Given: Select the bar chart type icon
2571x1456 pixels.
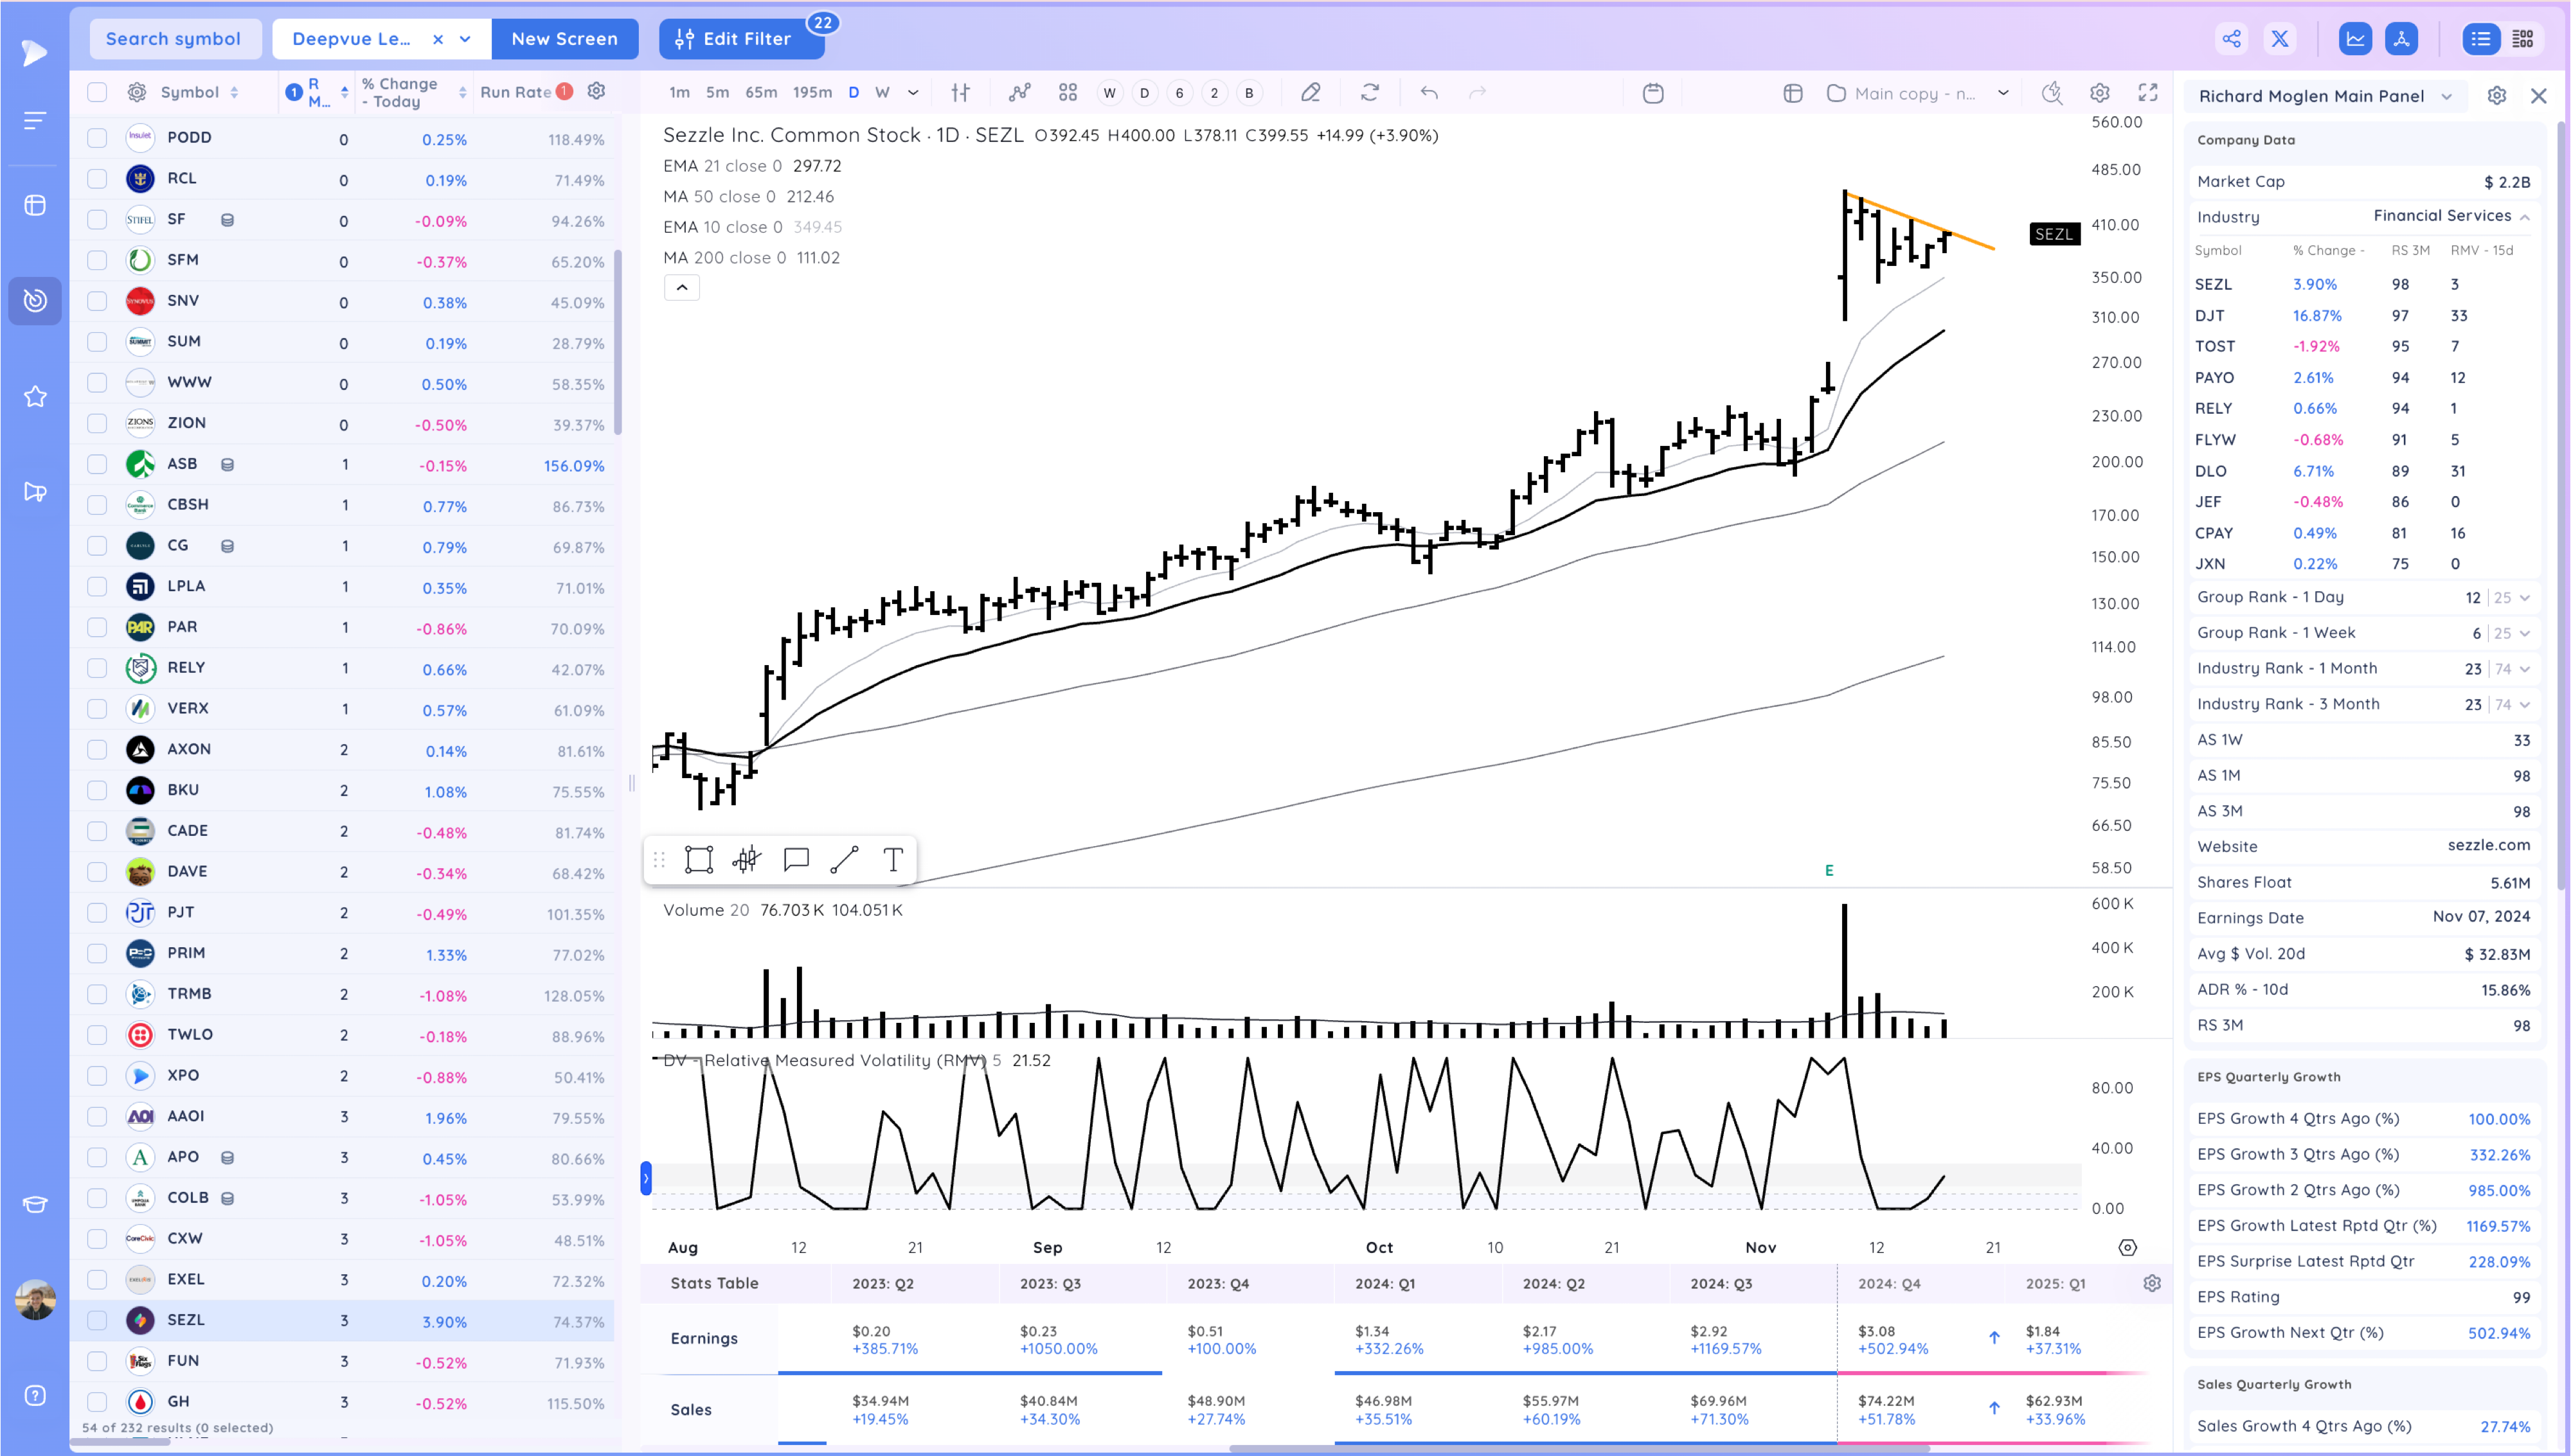Looking at the screenshot, I should [x=960, y=93].
